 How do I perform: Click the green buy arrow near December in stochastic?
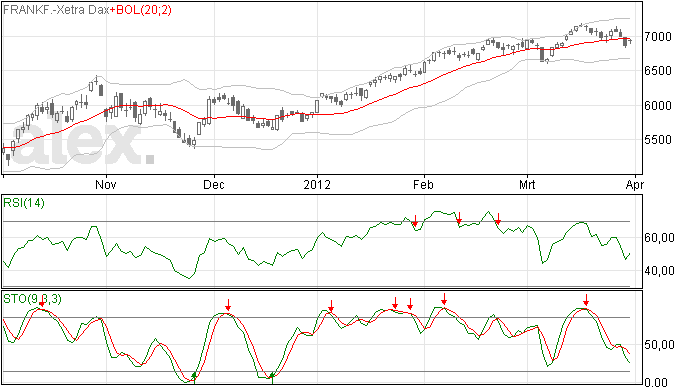pyautogui.click(x=194, y=376)
